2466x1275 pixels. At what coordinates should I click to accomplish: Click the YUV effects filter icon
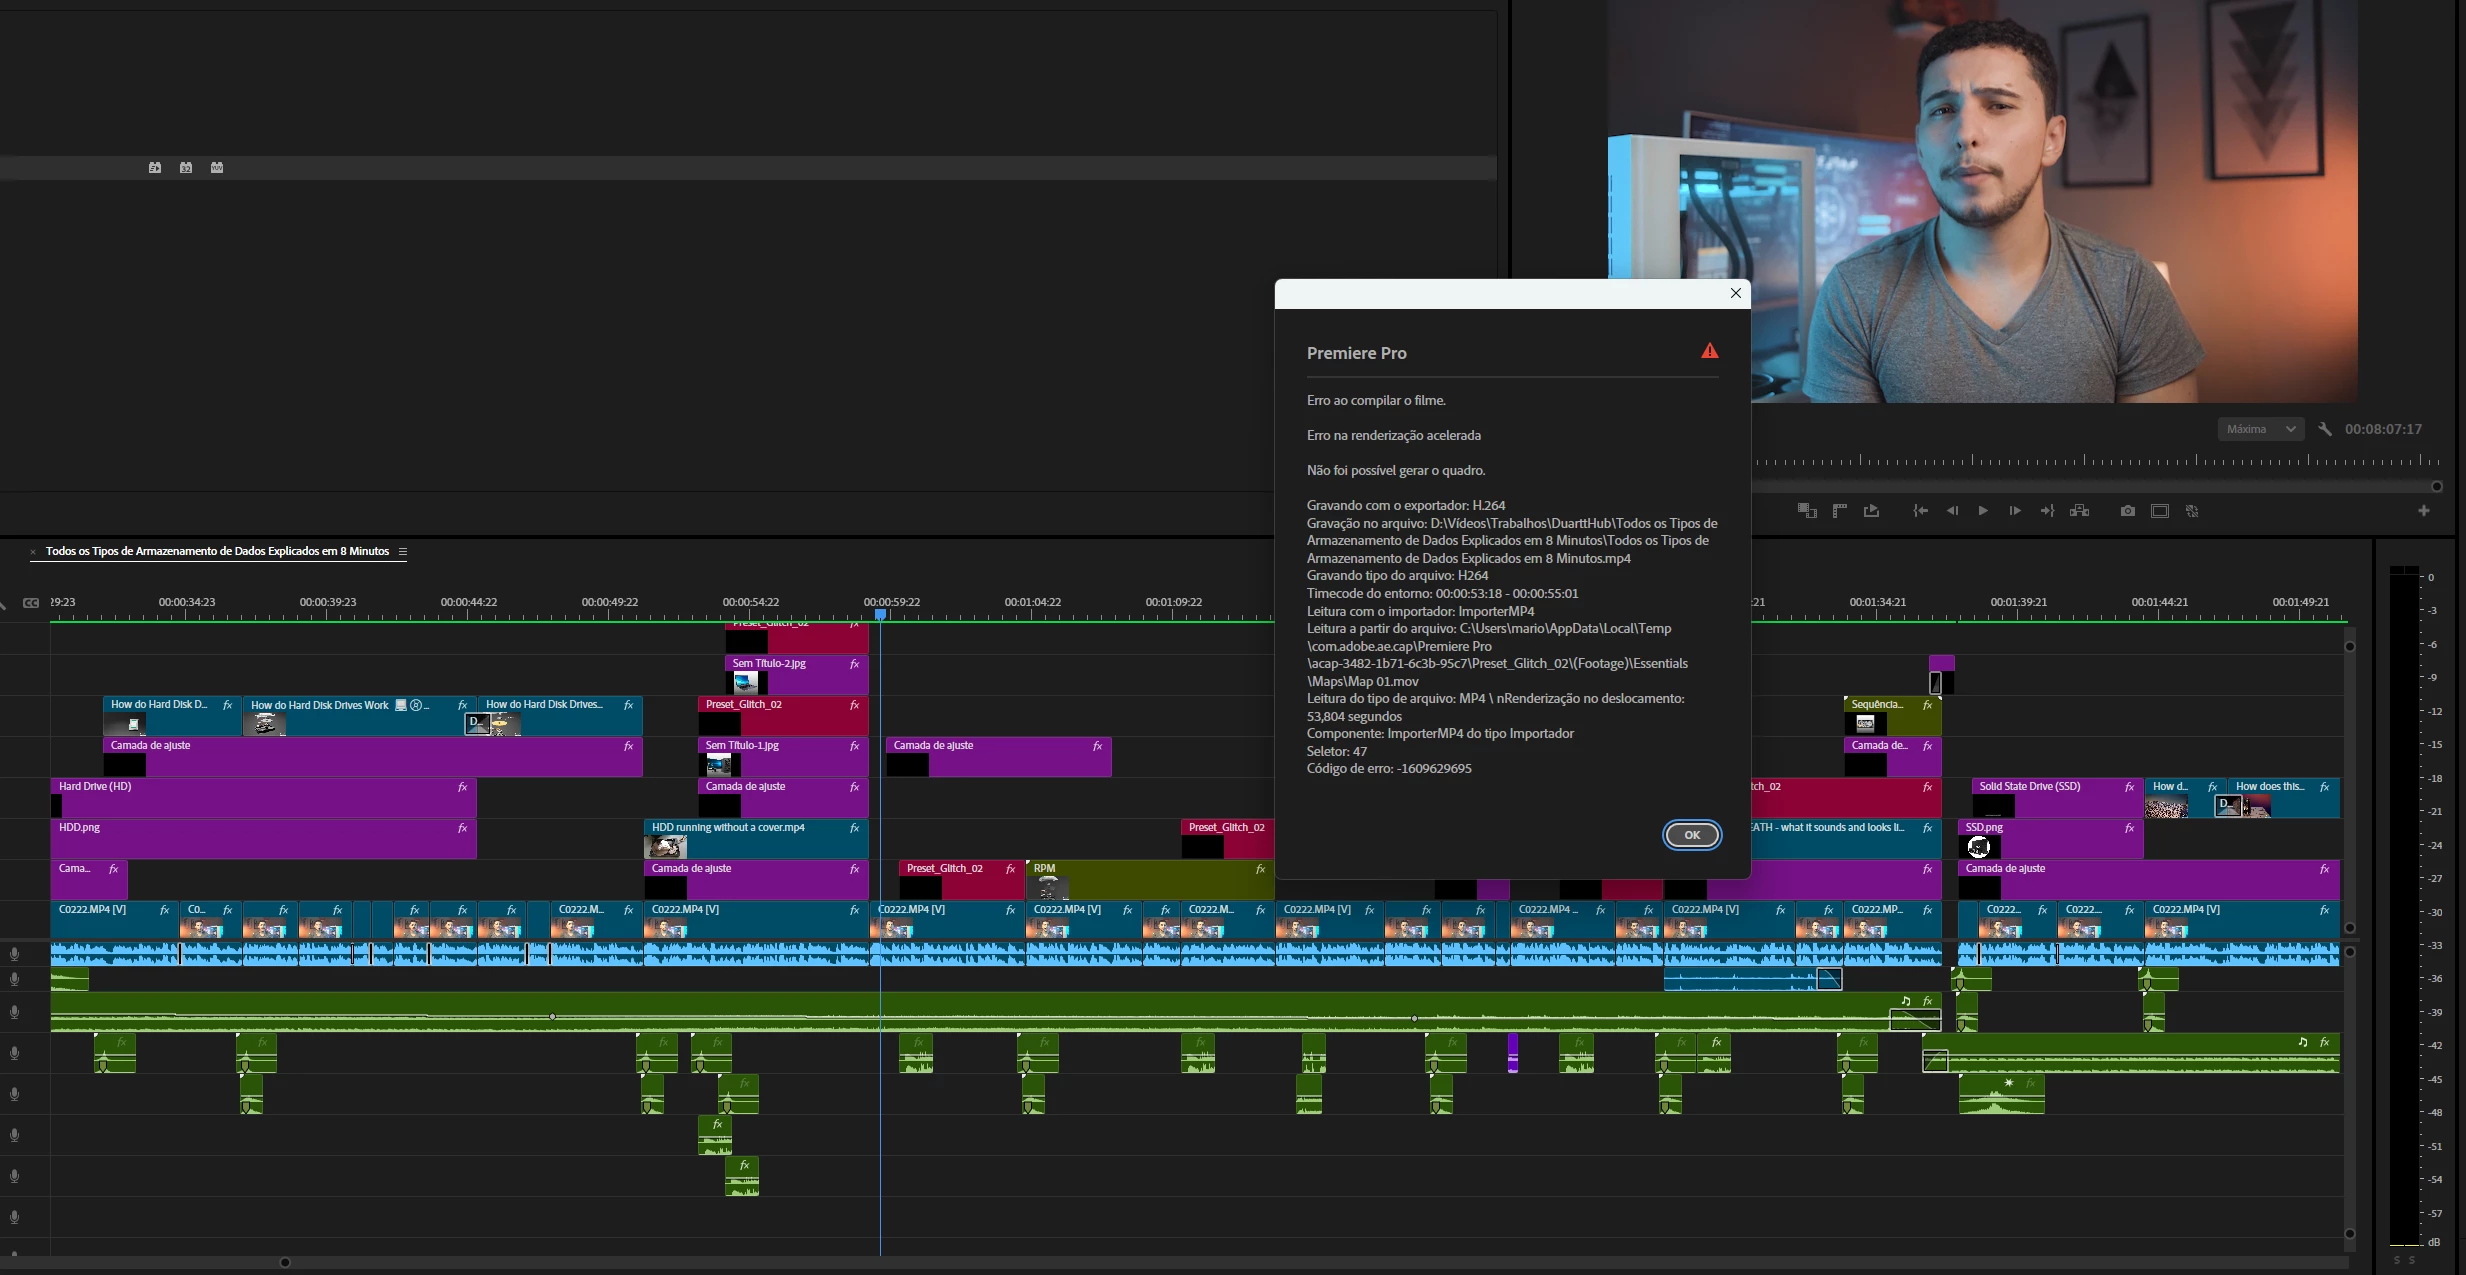click(x=217, y=167)
